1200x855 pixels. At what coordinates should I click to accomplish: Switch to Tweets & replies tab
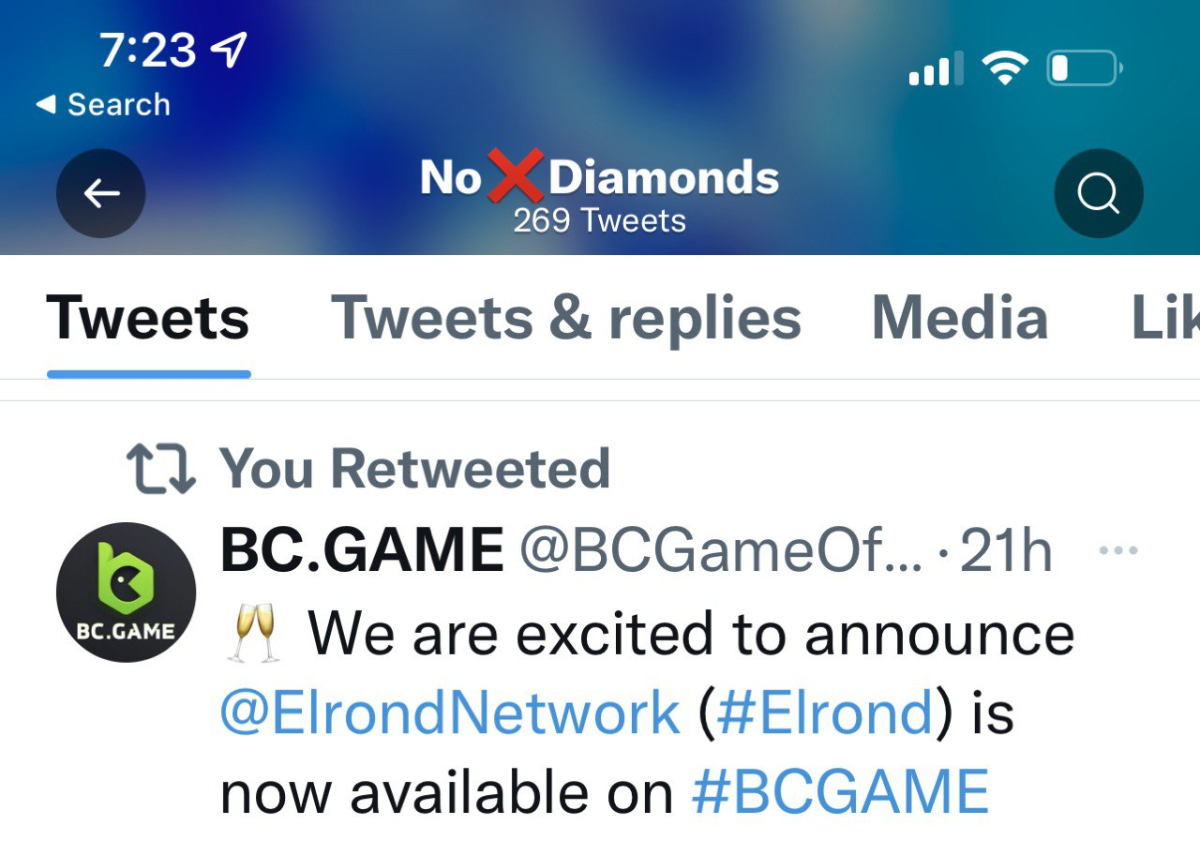(566, 319)
